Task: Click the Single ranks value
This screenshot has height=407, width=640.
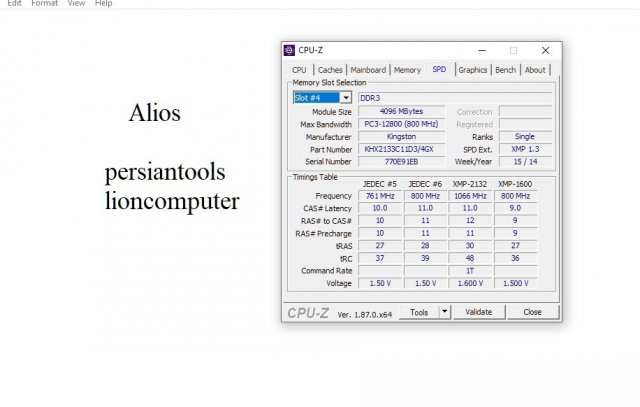Action: pyautogui.click(x=525, y=136)
